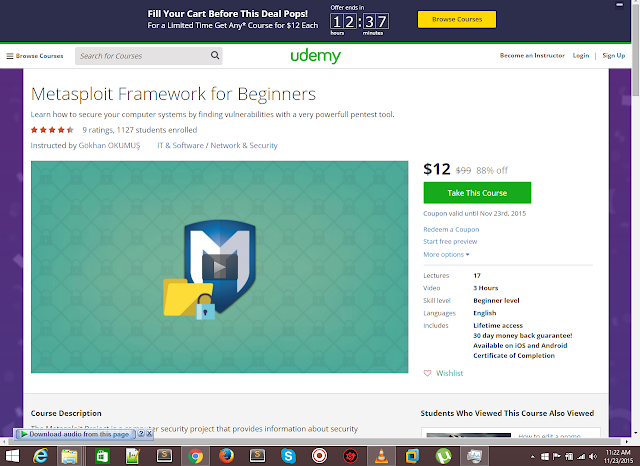Click the related course thumbnail

(469, 435)
